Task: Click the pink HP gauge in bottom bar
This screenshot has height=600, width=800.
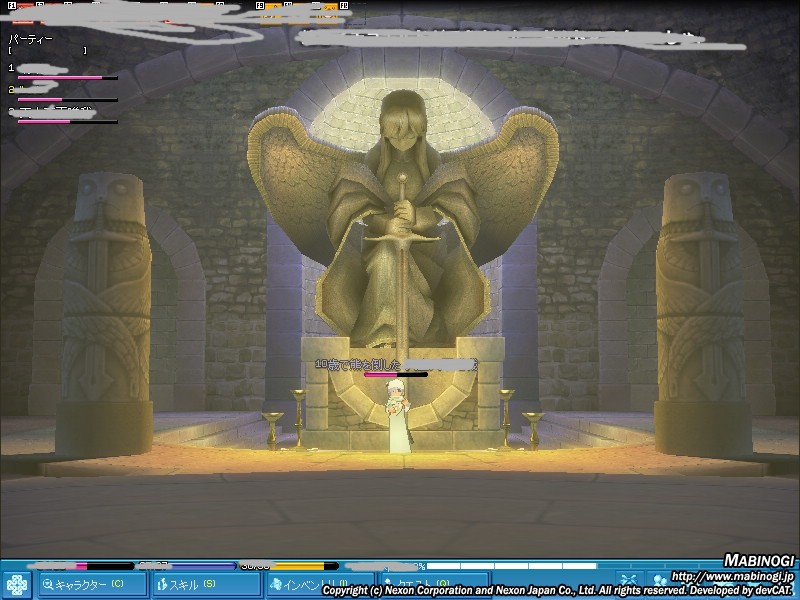Action: 81,566
